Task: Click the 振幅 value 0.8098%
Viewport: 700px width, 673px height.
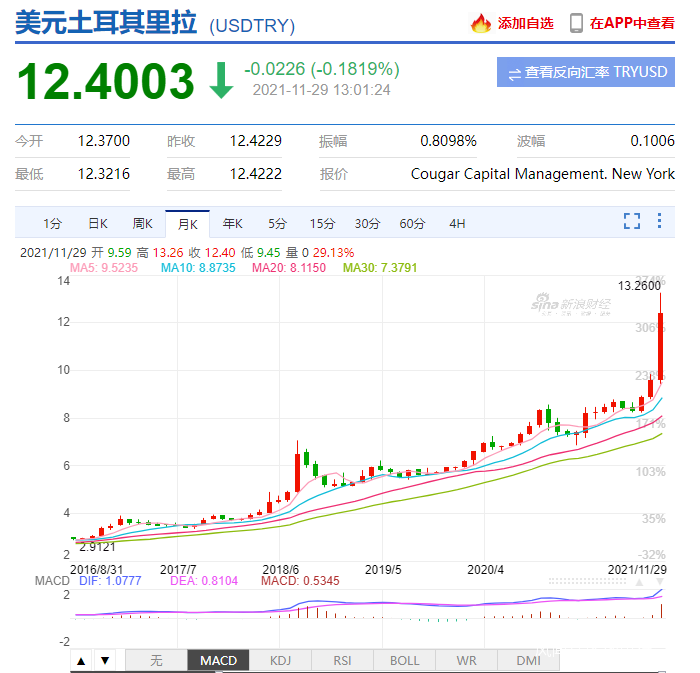Action: (x=448, y=141)
